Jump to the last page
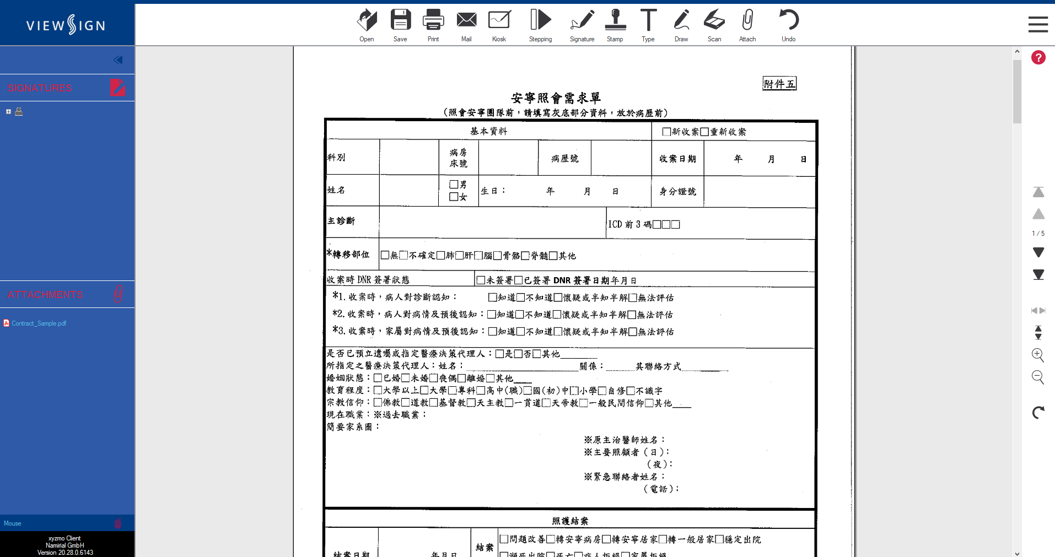Image resolution: width=1055 pixels, height=557 pixels. click(1038, 274)
